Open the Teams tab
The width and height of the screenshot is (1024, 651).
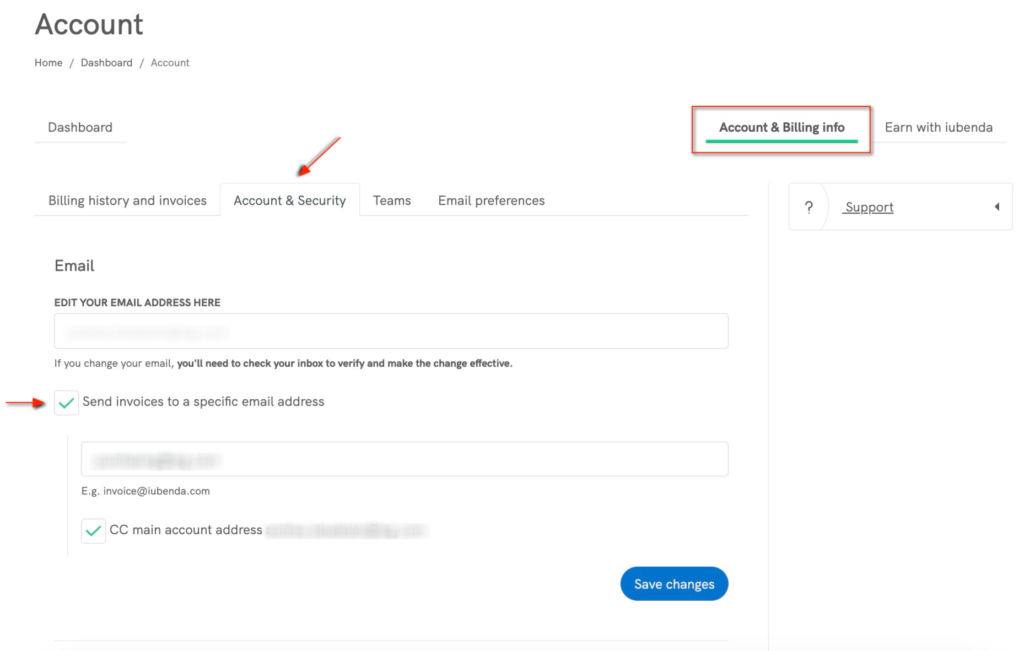tap(392, 200)
